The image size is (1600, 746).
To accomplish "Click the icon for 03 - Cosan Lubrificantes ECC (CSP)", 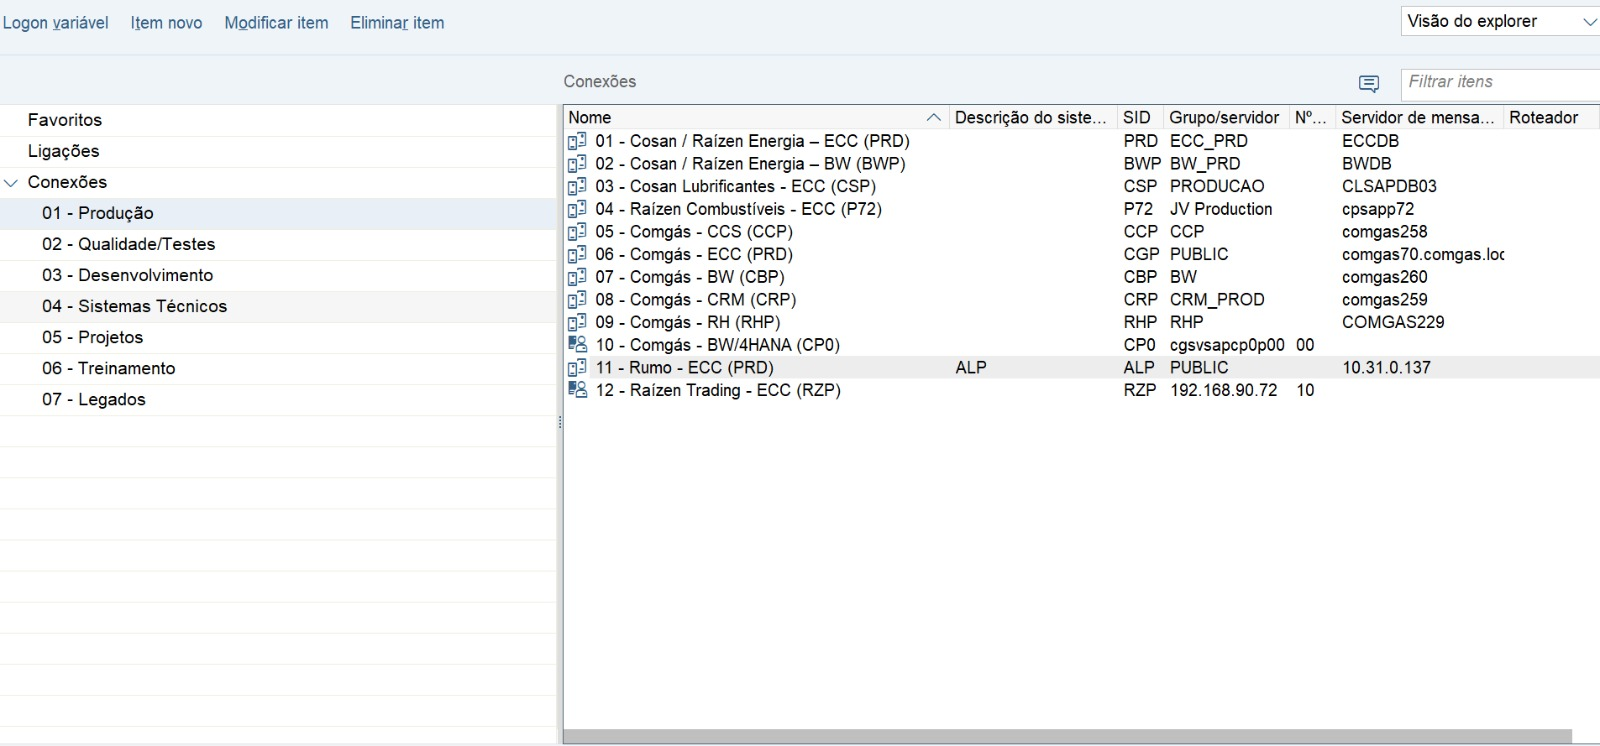I will [577, 187].
